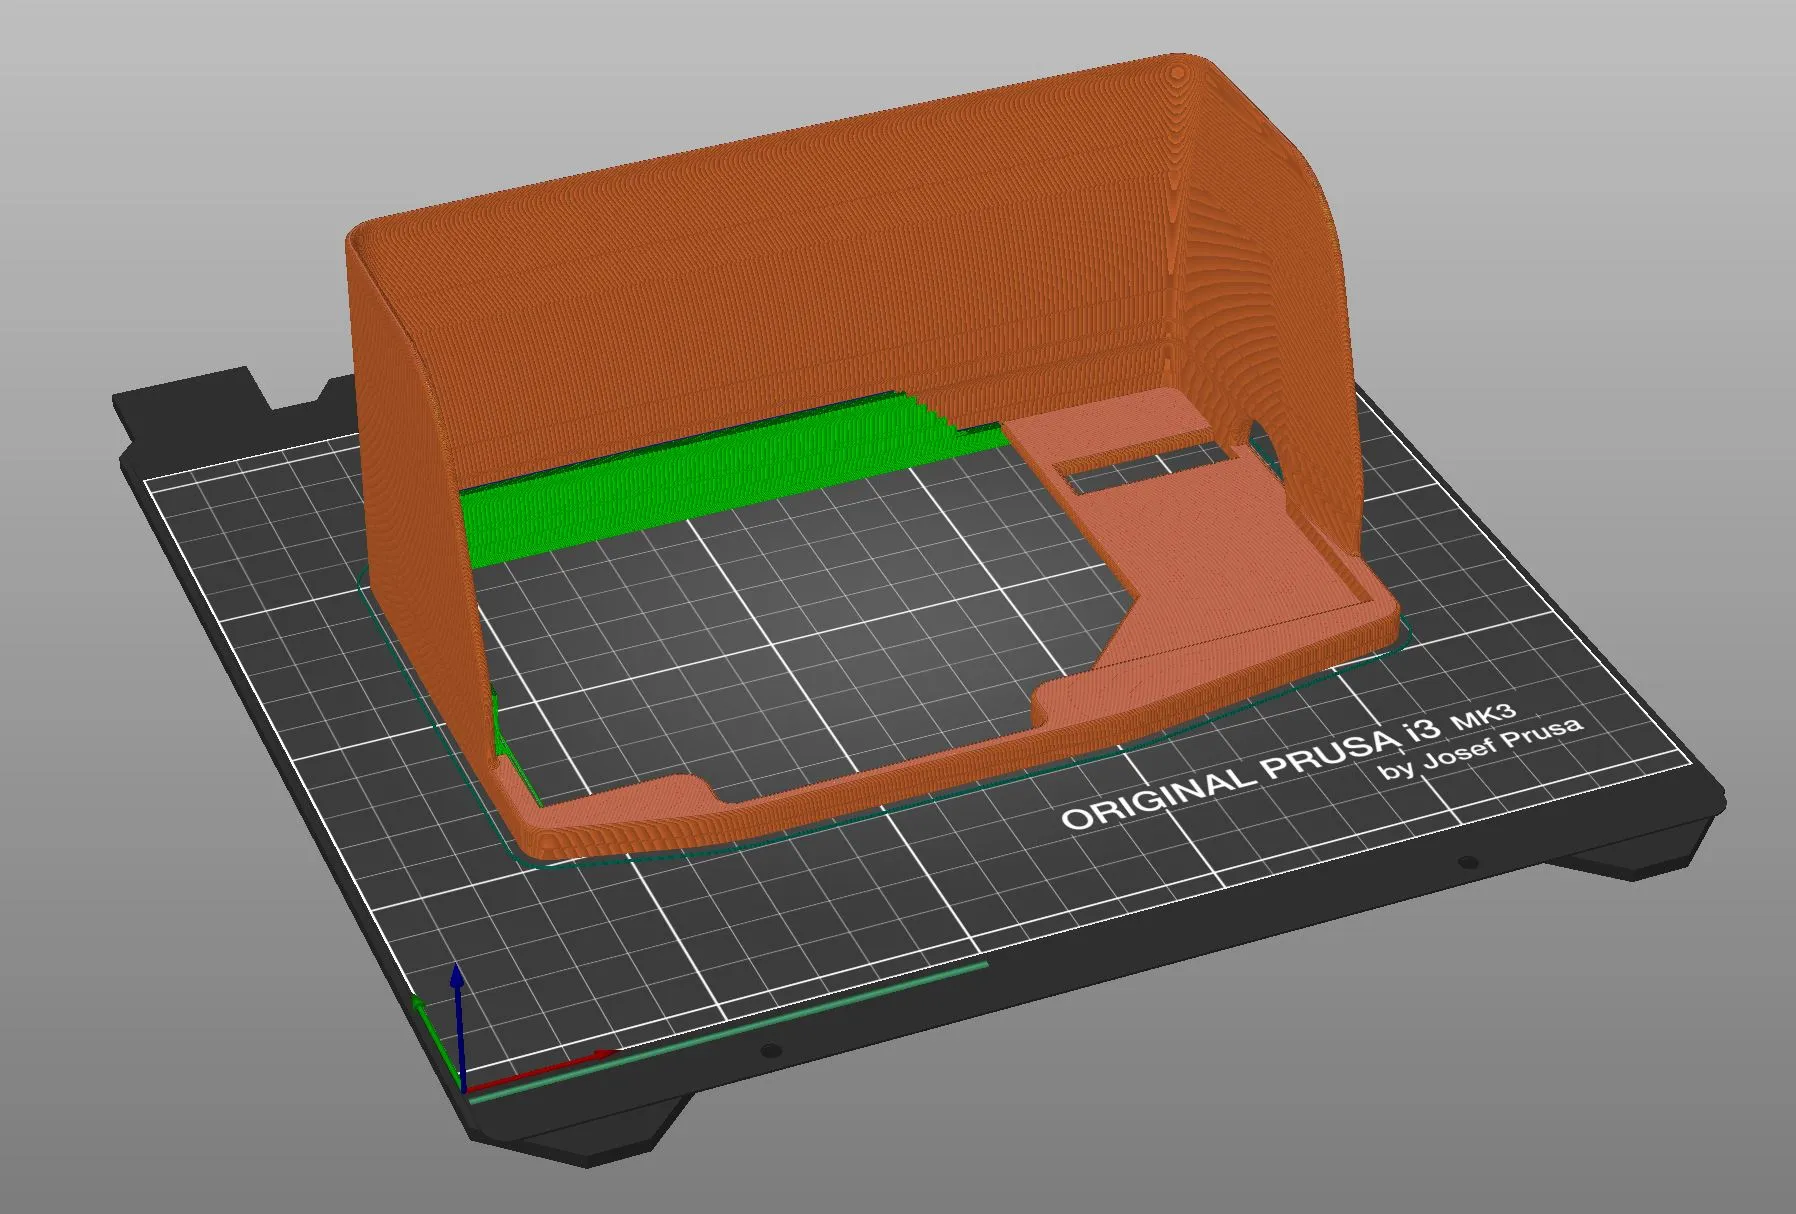Image resolution: width=1796 pixels, height=1214 pixels.
Task: Click the screw hole on bed's right edge
Action: [x=1467, y=862]
